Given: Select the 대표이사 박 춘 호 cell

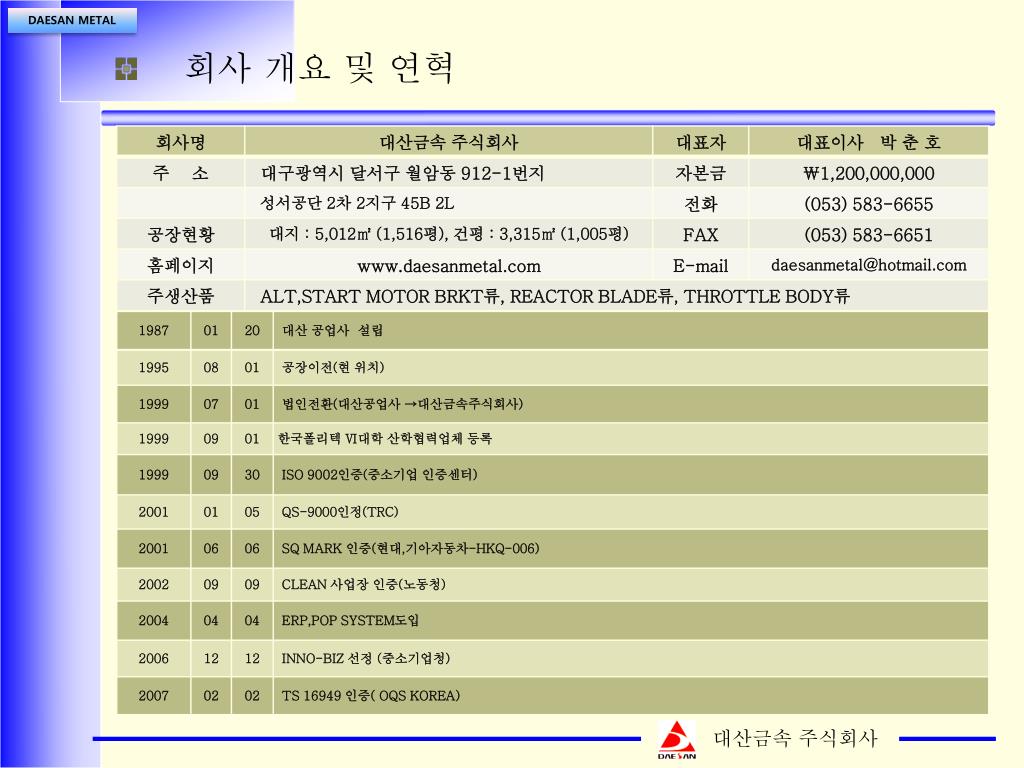Looking at the screenshot, I should pyautogui.click(x=869, y=142).
